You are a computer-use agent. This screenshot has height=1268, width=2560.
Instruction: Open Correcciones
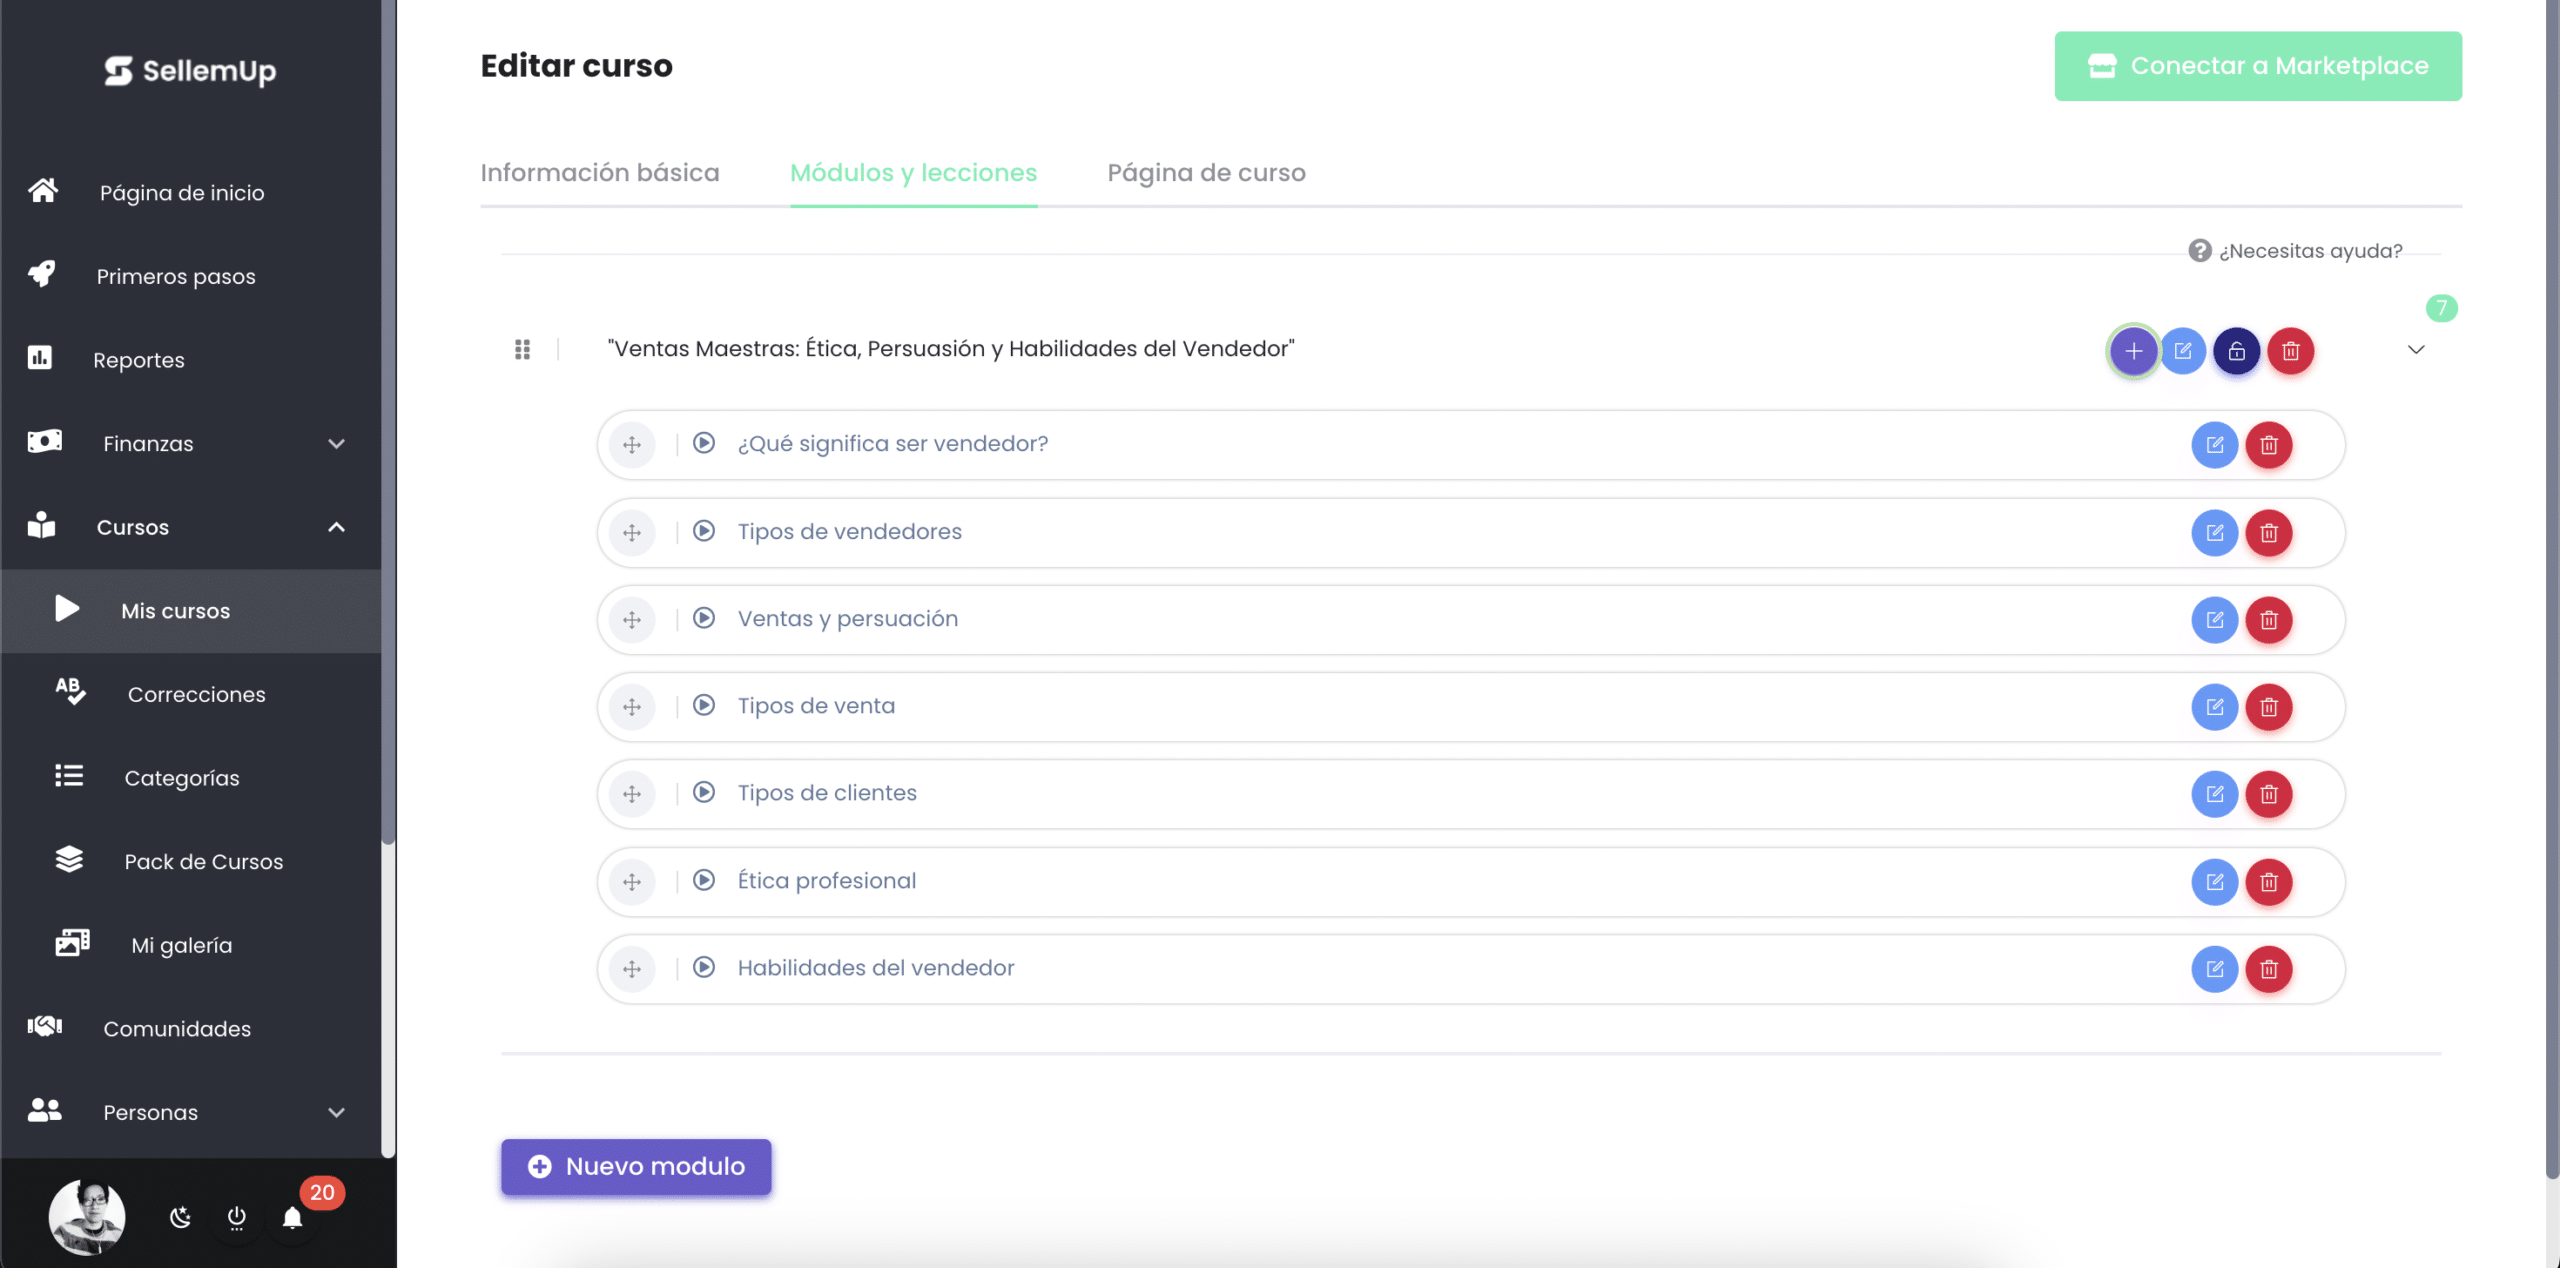pyautogui.click(x=190, y=694)
